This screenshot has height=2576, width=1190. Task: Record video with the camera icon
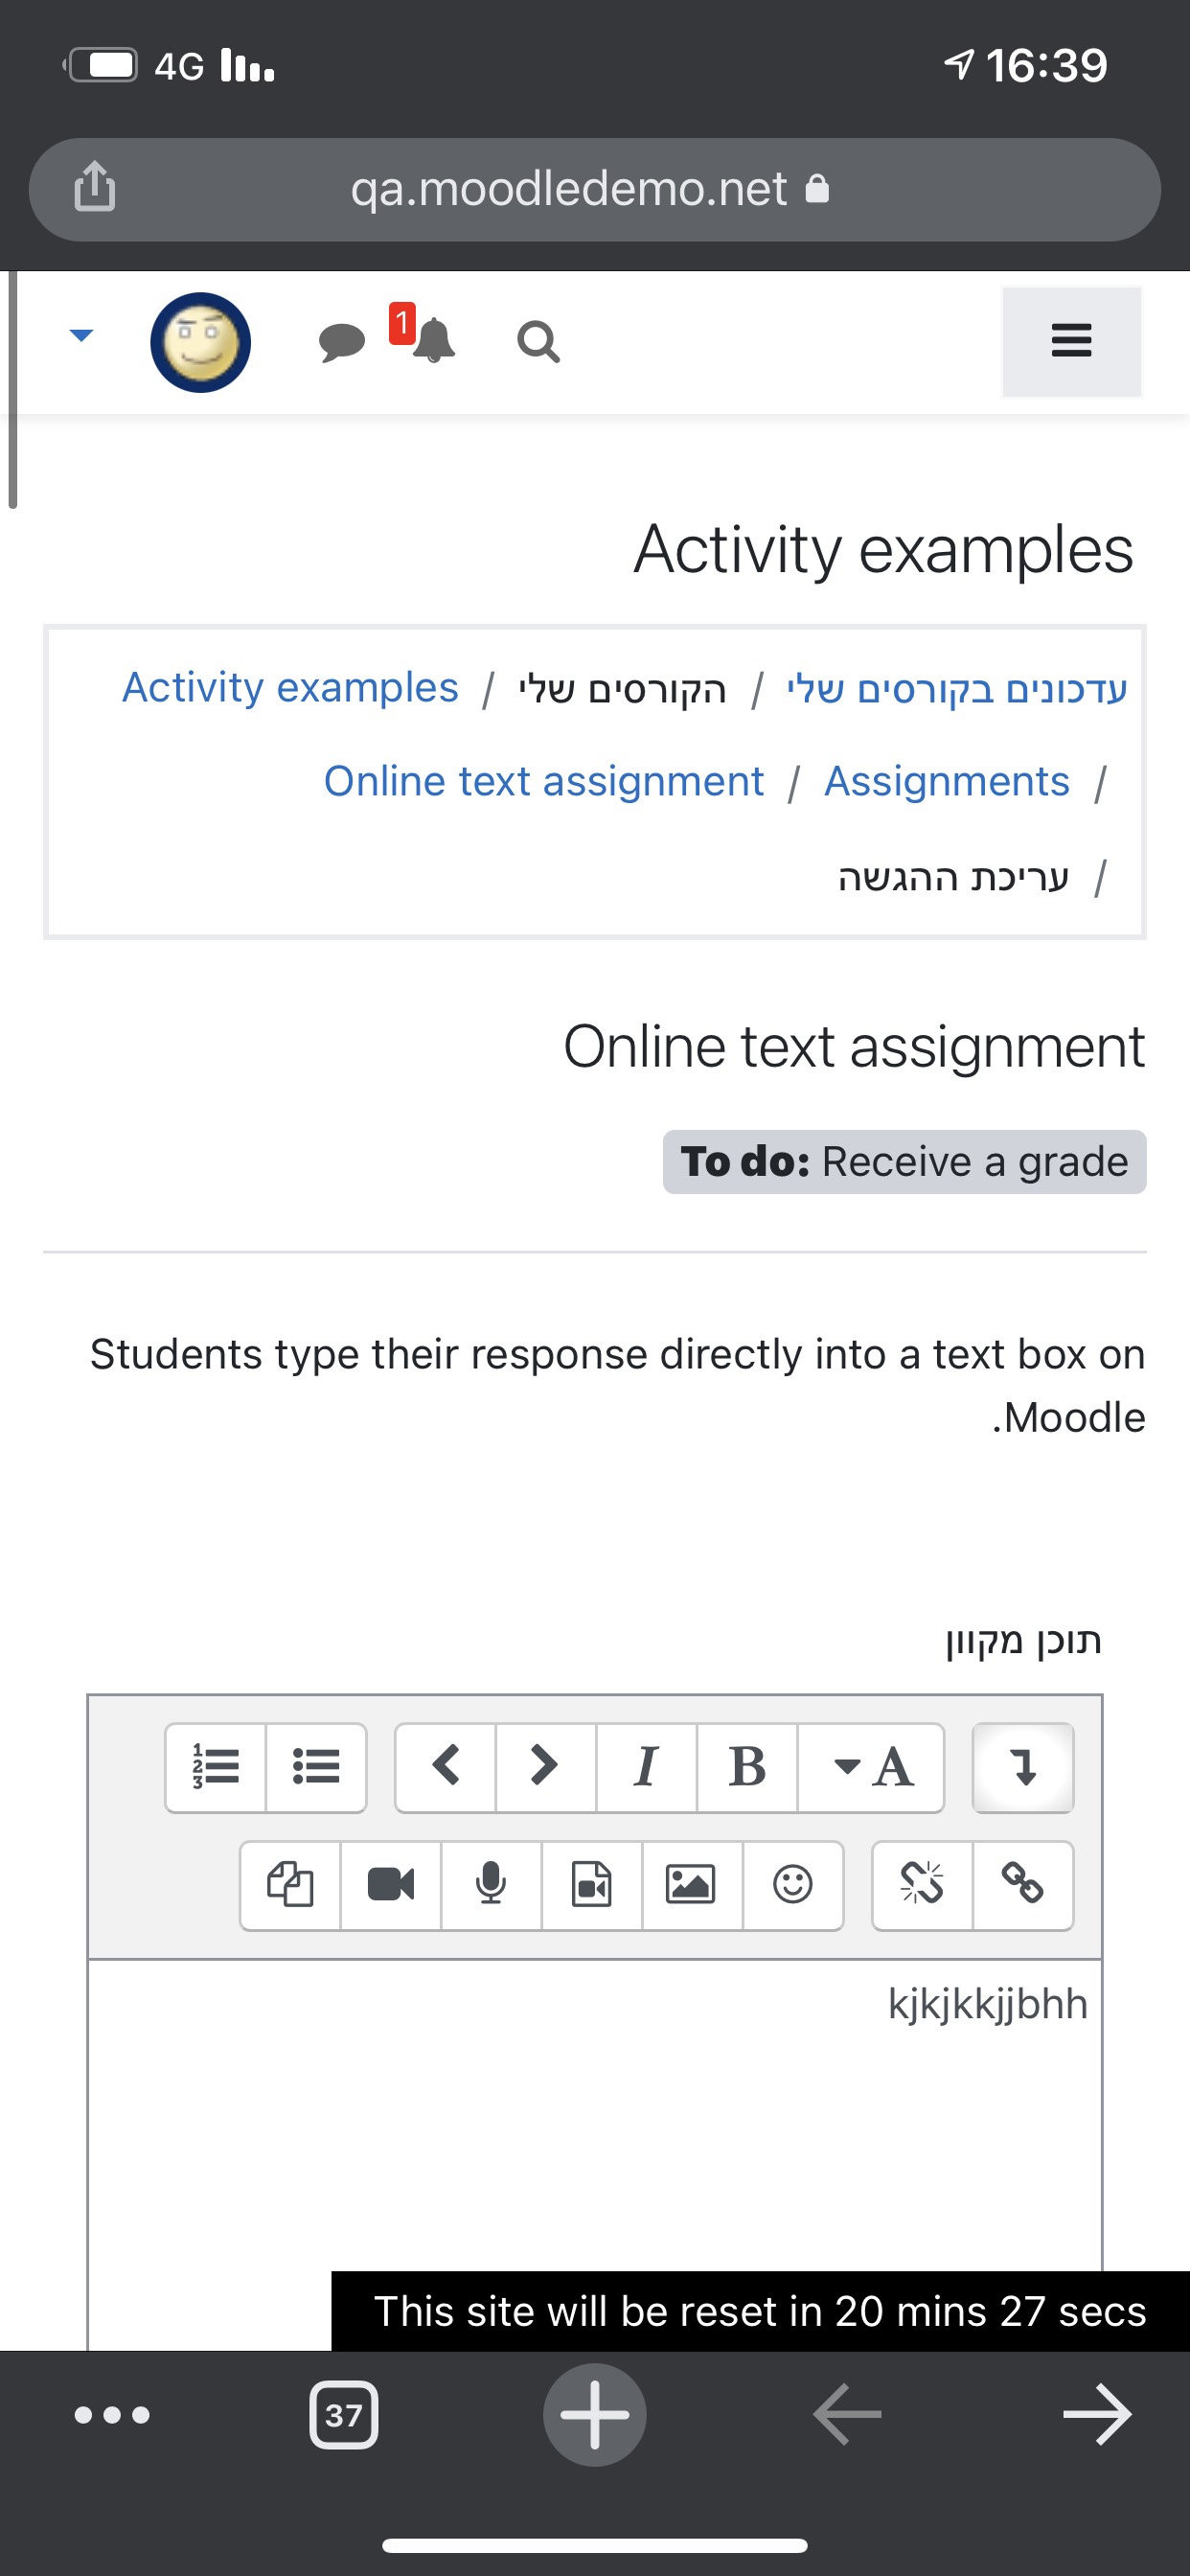[x=391, y=1885]
